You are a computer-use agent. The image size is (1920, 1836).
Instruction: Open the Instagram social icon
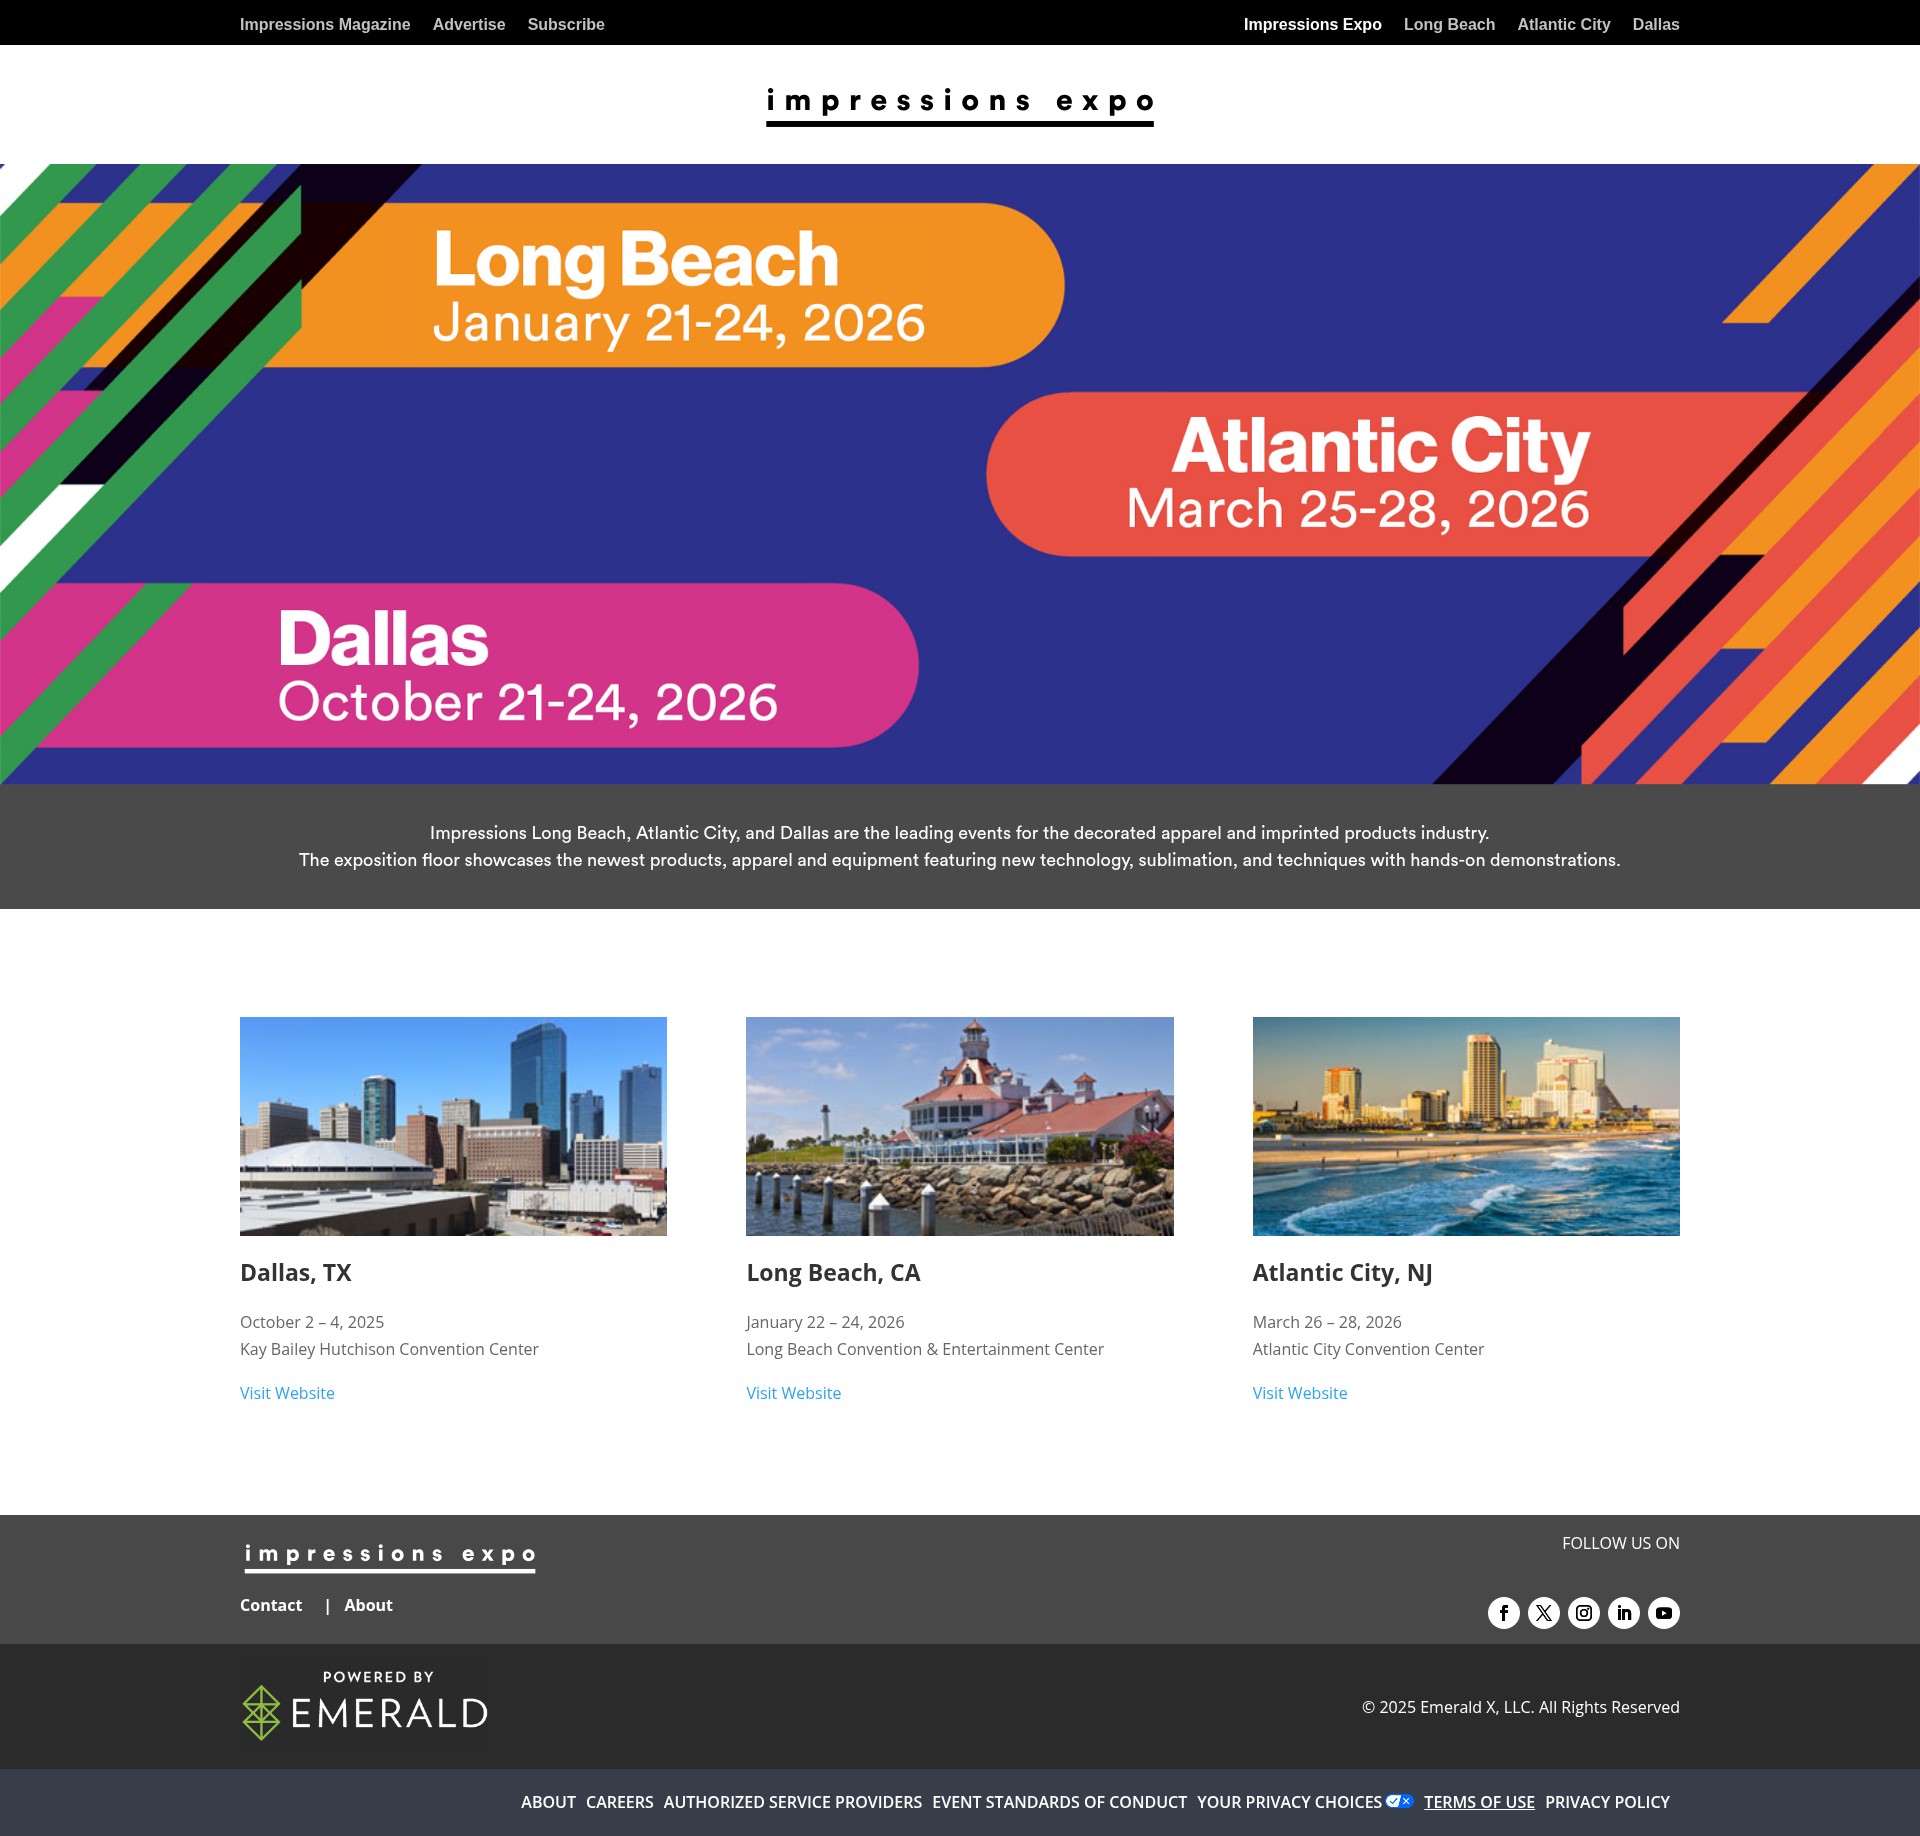point(1583,1613)
